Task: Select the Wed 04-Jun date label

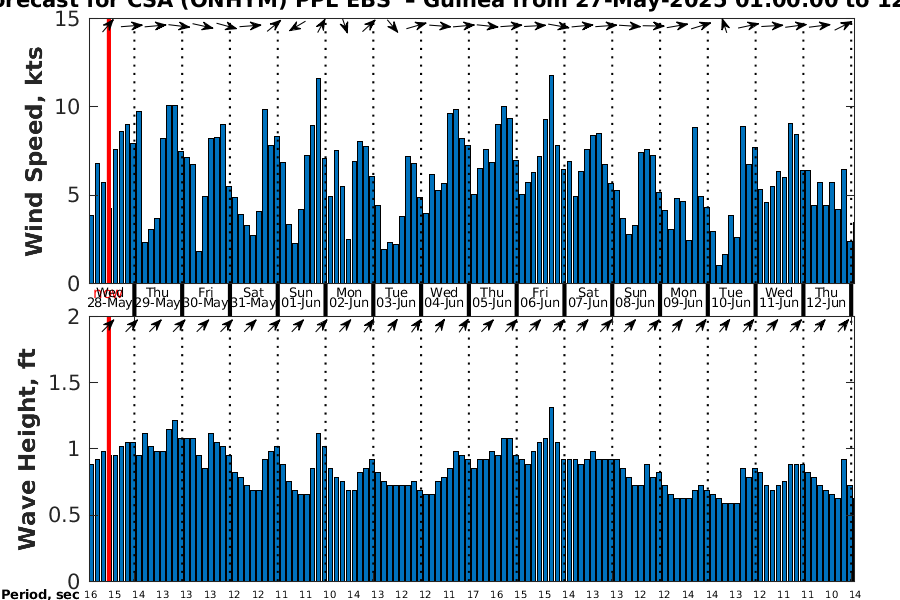Action: 444,297
